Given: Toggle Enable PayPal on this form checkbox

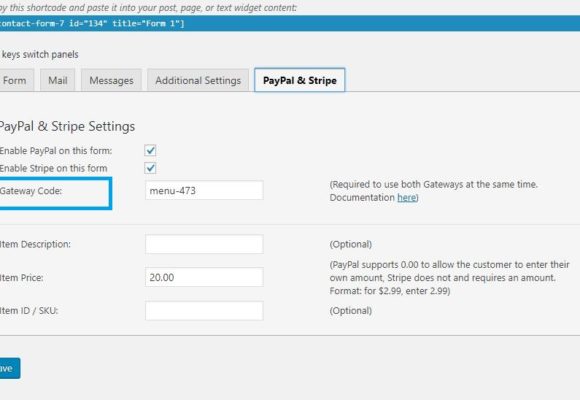Looking at the screenshot, I should pyautogui.click(x=150, y=151).
